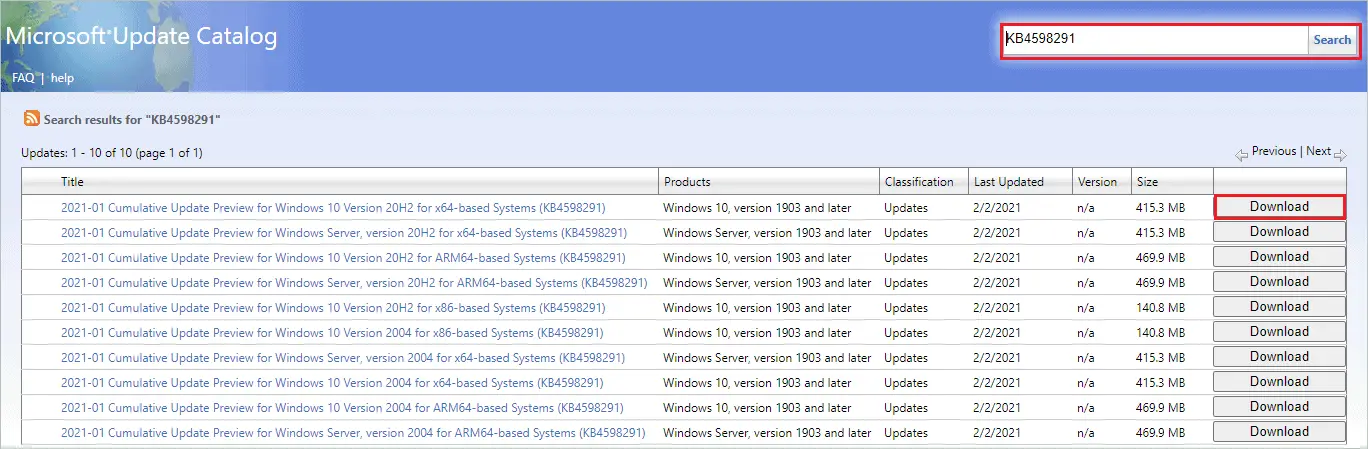This screenshot has height=449, width=1368.
Task: Download Windows 10 2004 x64-based update
Action: tap(1279, 382)
